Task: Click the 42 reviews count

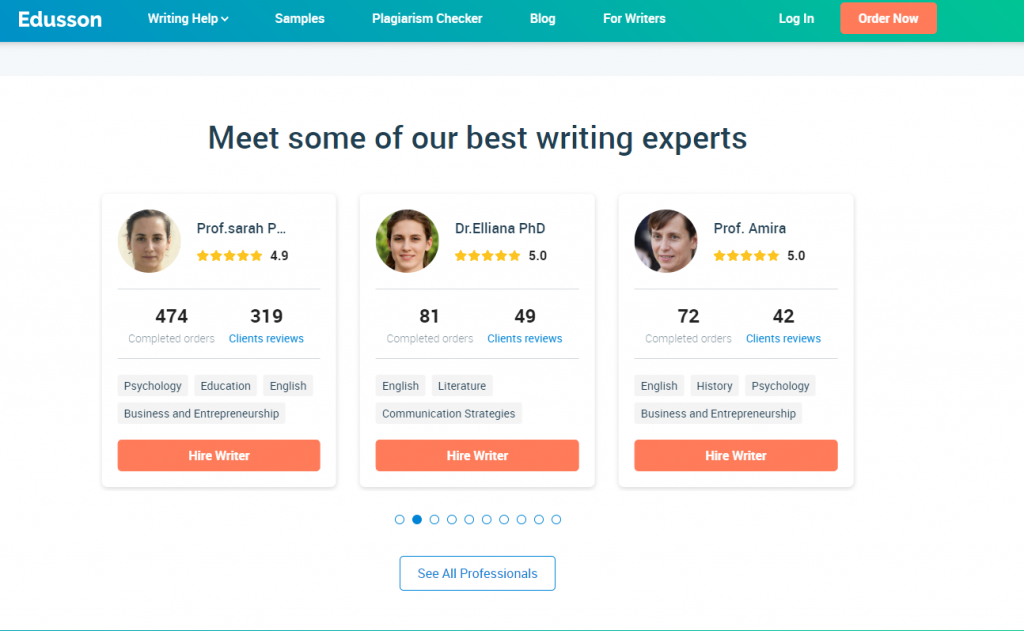Action: pyautogui.click(x=784, y=316)
